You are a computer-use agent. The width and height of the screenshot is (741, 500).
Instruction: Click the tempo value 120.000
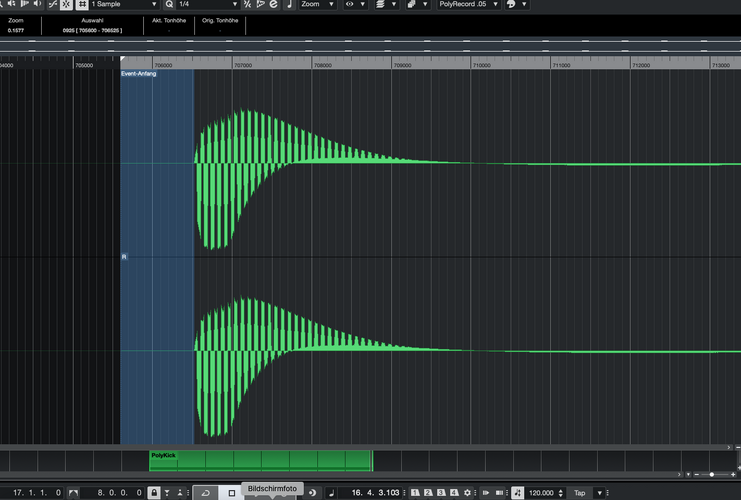click(541, 493)
